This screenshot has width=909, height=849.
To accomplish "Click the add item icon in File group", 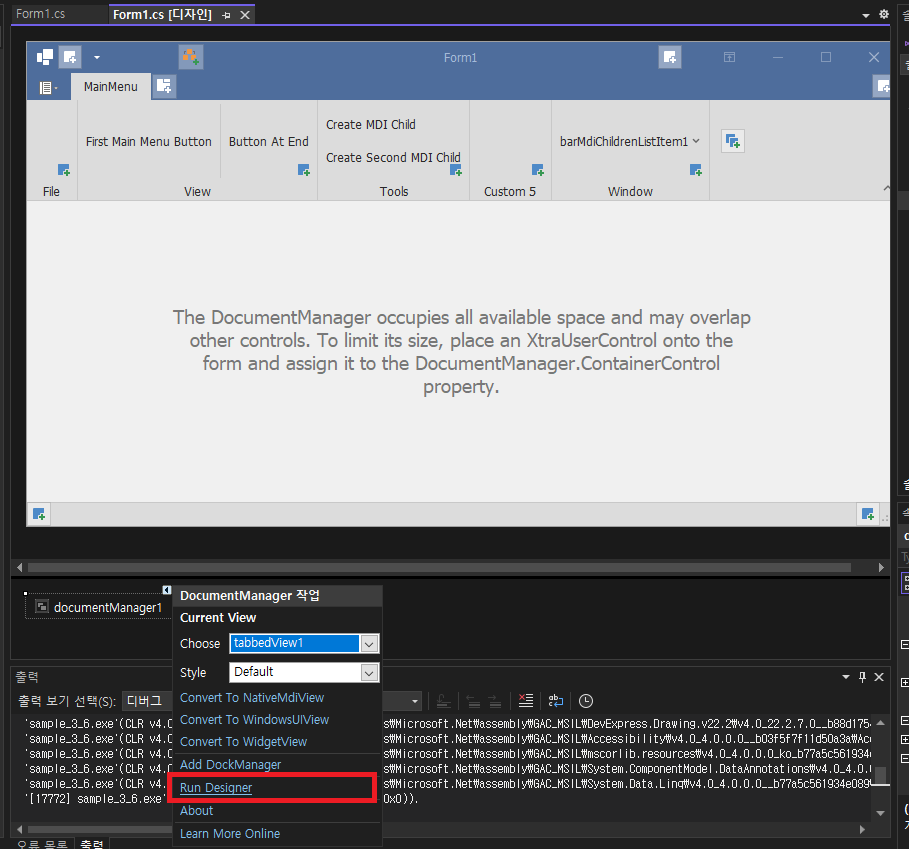I will (63, 170).
